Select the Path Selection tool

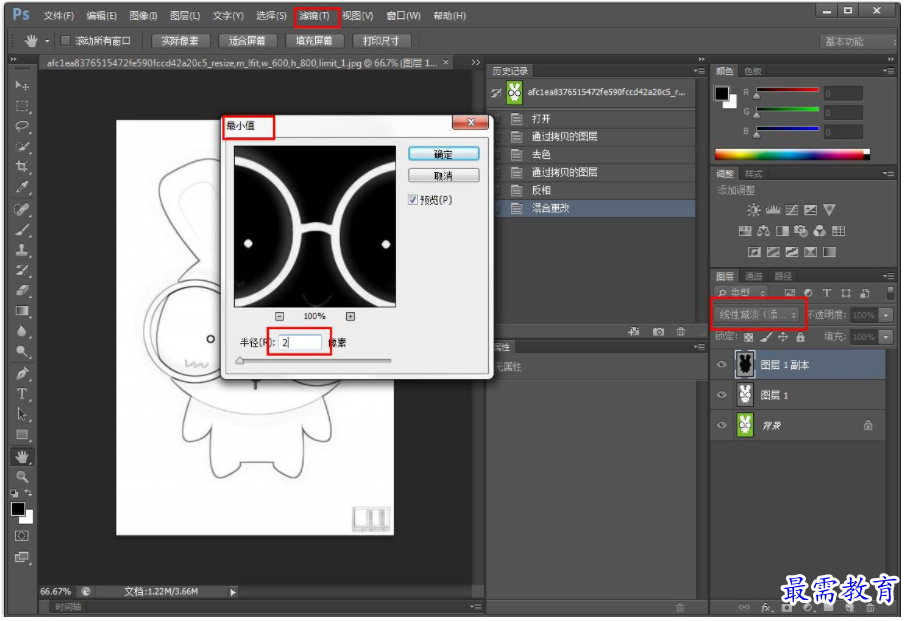coord(22,414)
